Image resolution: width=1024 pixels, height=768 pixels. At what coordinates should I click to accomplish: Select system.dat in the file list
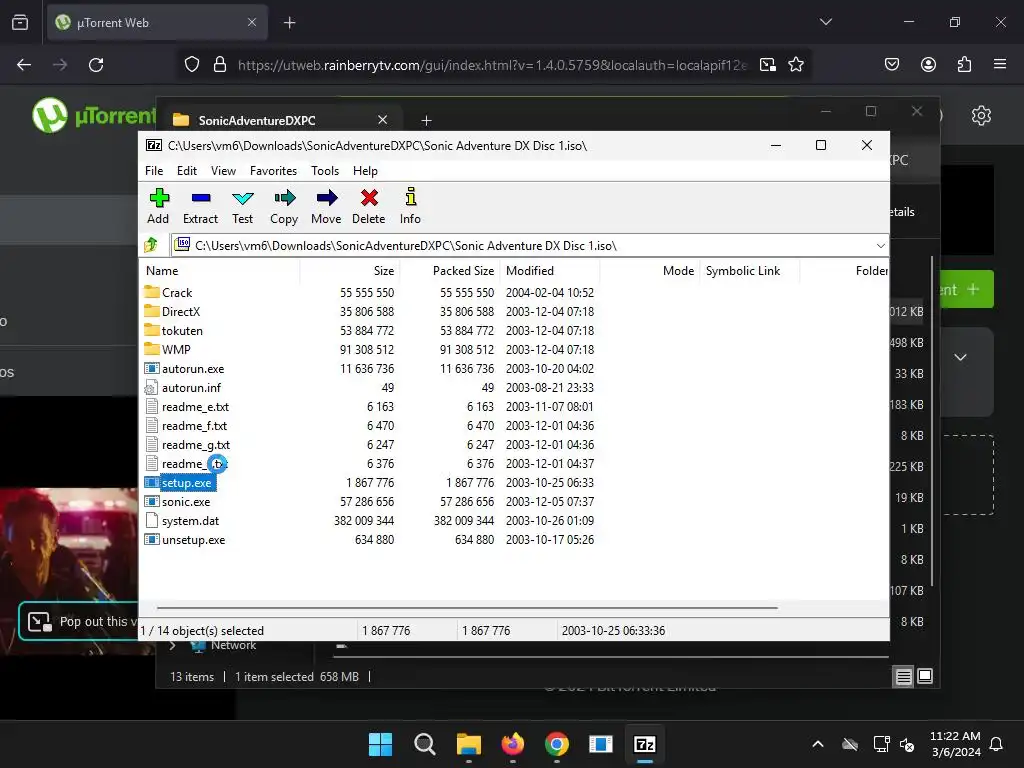click(x=190, y=520)
